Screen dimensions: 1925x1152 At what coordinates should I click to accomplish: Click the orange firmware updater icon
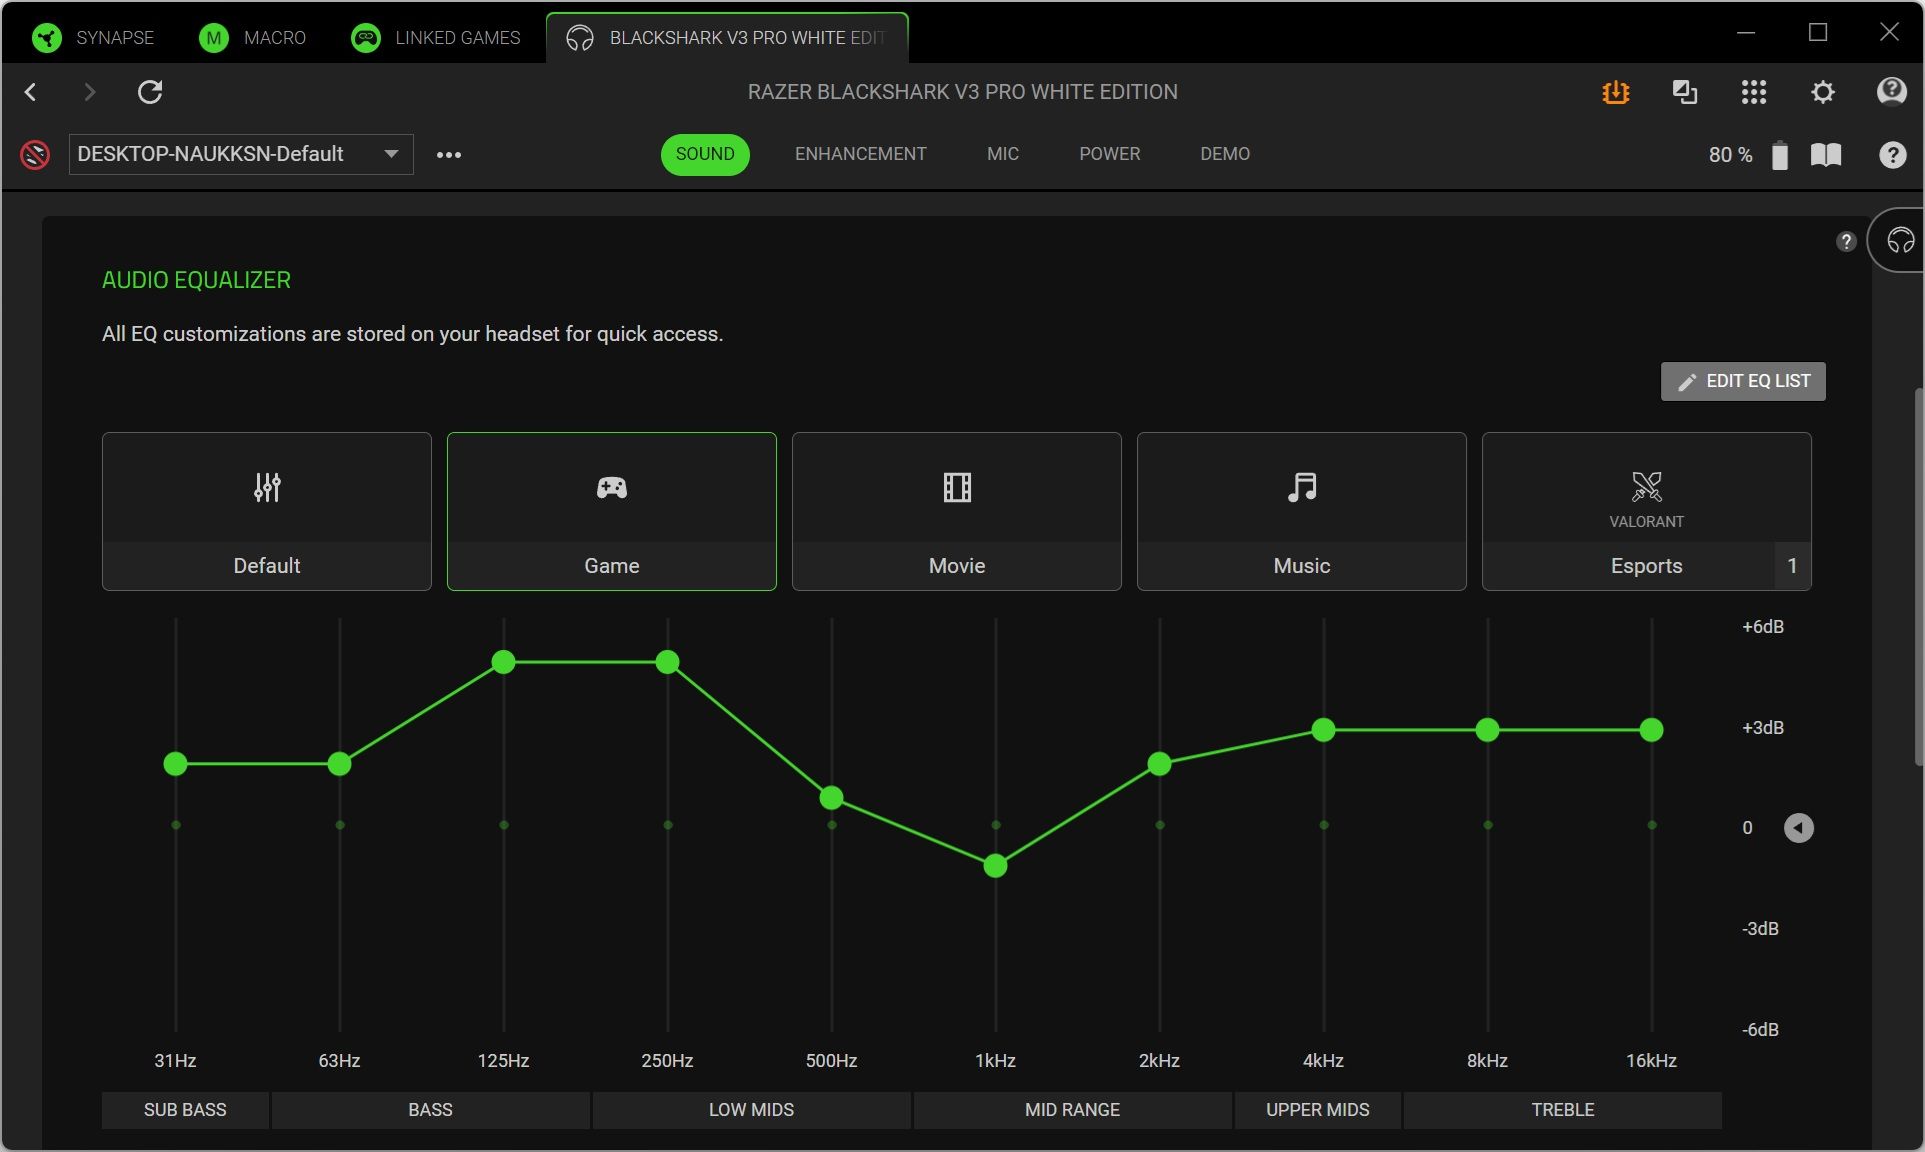pos(1615,92)
